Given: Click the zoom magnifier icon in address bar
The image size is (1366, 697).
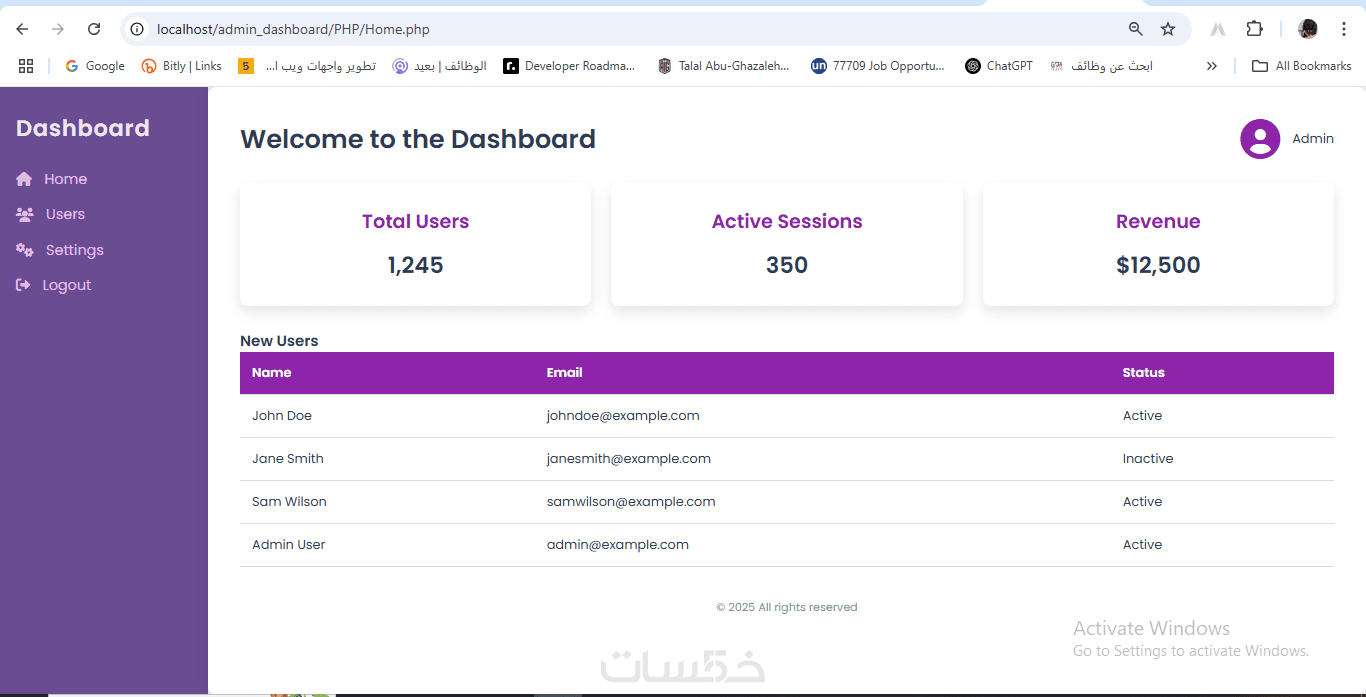Looking at the screenshot, I should [1136, 29].
